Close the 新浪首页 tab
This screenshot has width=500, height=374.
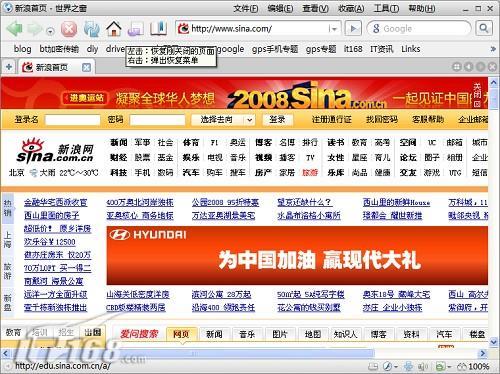86,68
